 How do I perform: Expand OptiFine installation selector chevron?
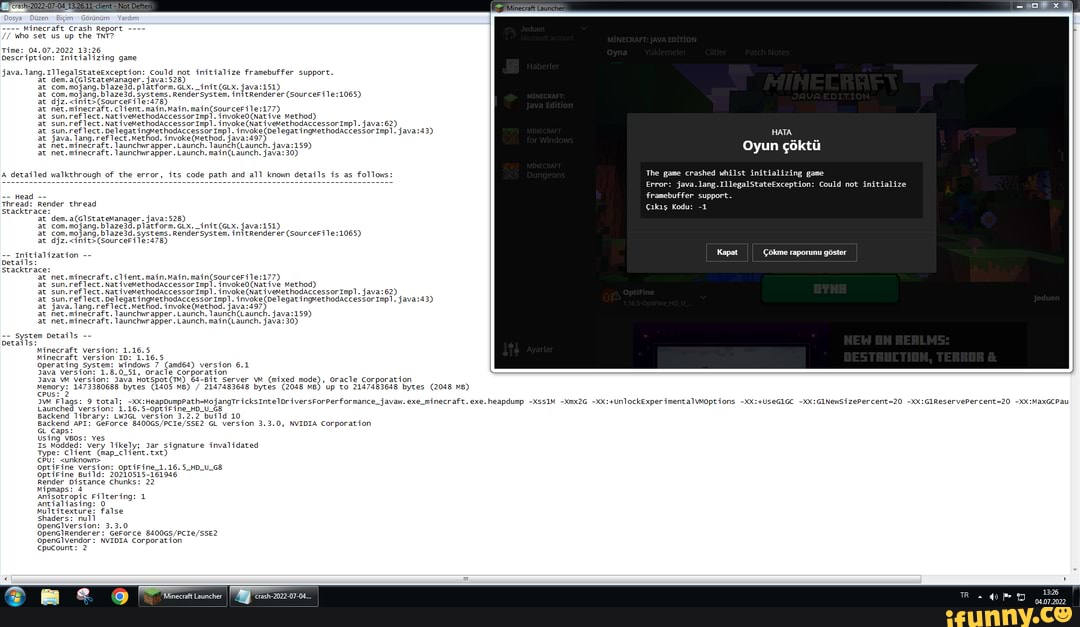(x=703, y=297)
